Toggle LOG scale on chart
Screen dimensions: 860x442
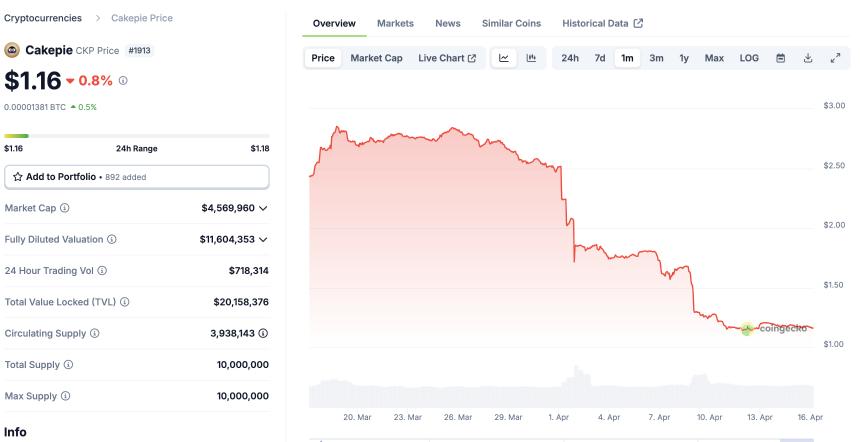coord(749,58)
